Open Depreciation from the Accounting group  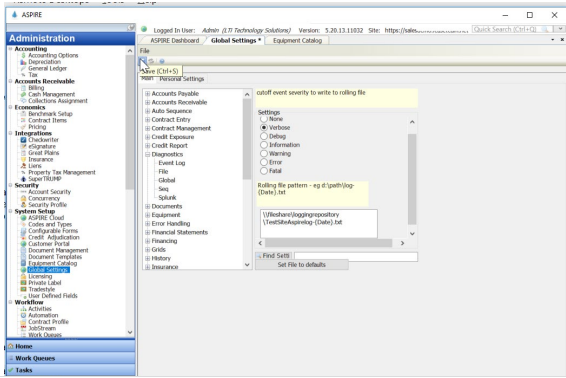click(x=44, y=62)
